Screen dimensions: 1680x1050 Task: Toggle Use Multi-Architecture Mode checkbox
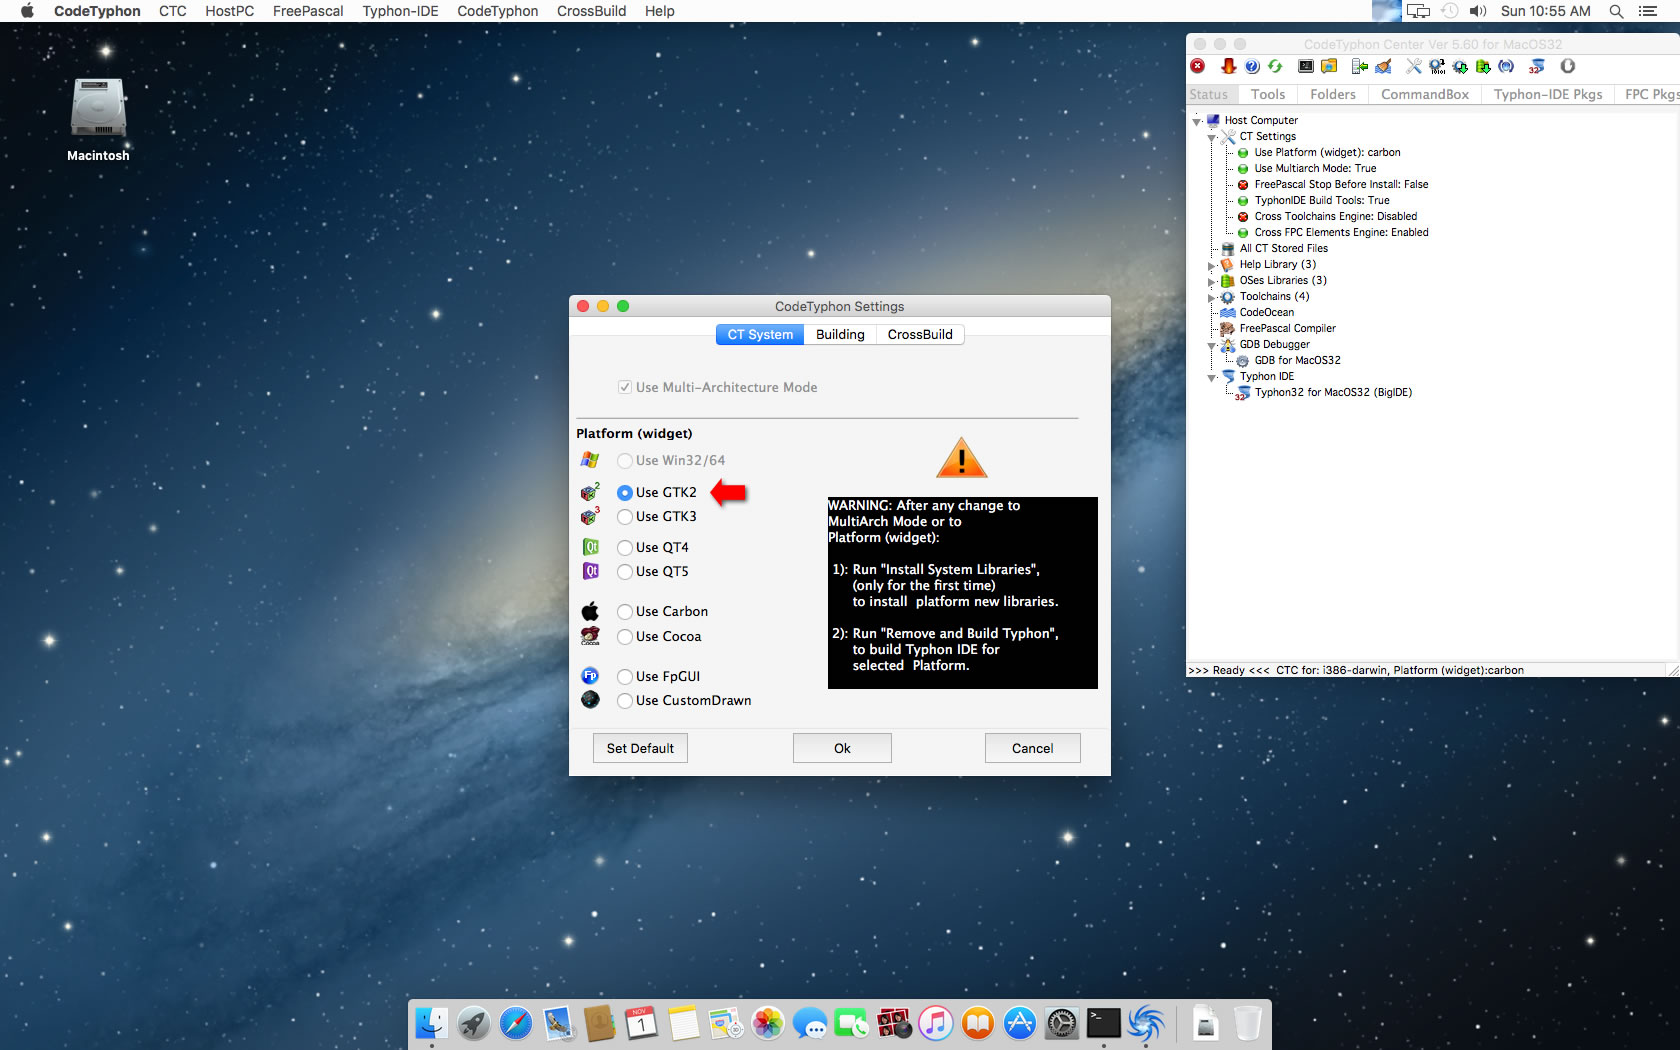pyautogui.click(x=625, y=387)
